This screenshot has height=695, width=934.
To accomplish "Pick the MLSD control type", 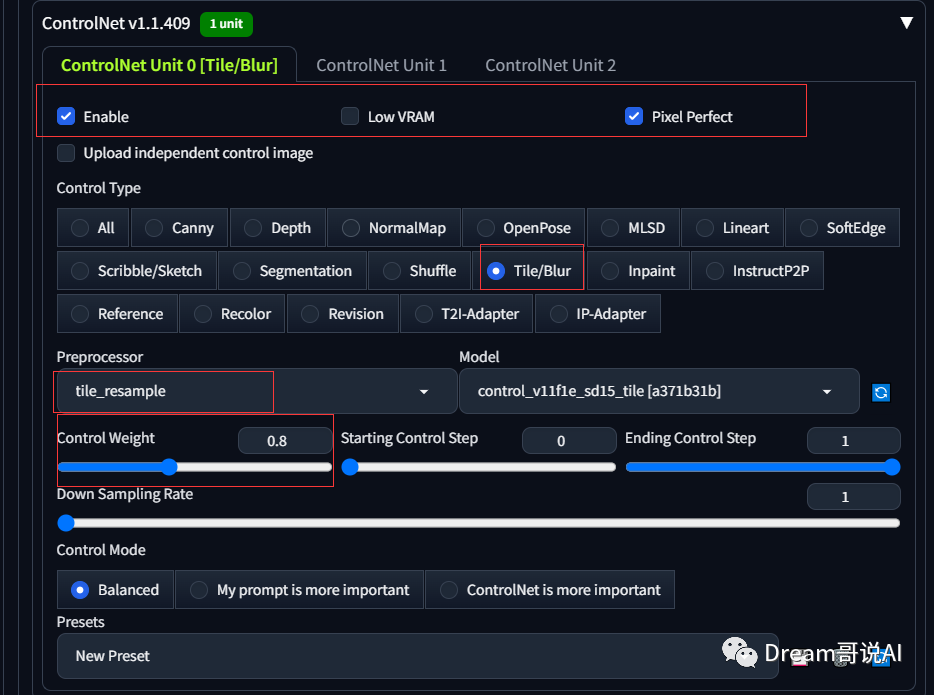I will pyautogui.click(x=633, y=227).
